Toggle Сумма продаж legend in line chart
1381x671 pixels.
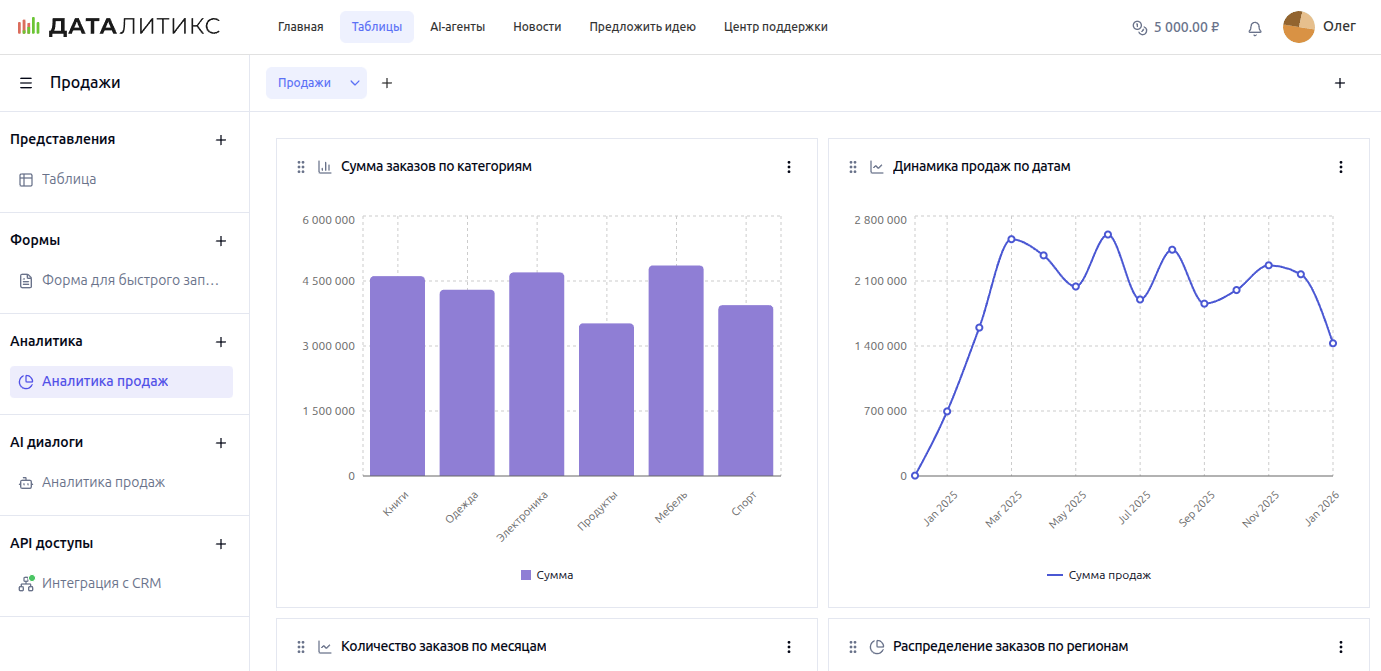1099,575
